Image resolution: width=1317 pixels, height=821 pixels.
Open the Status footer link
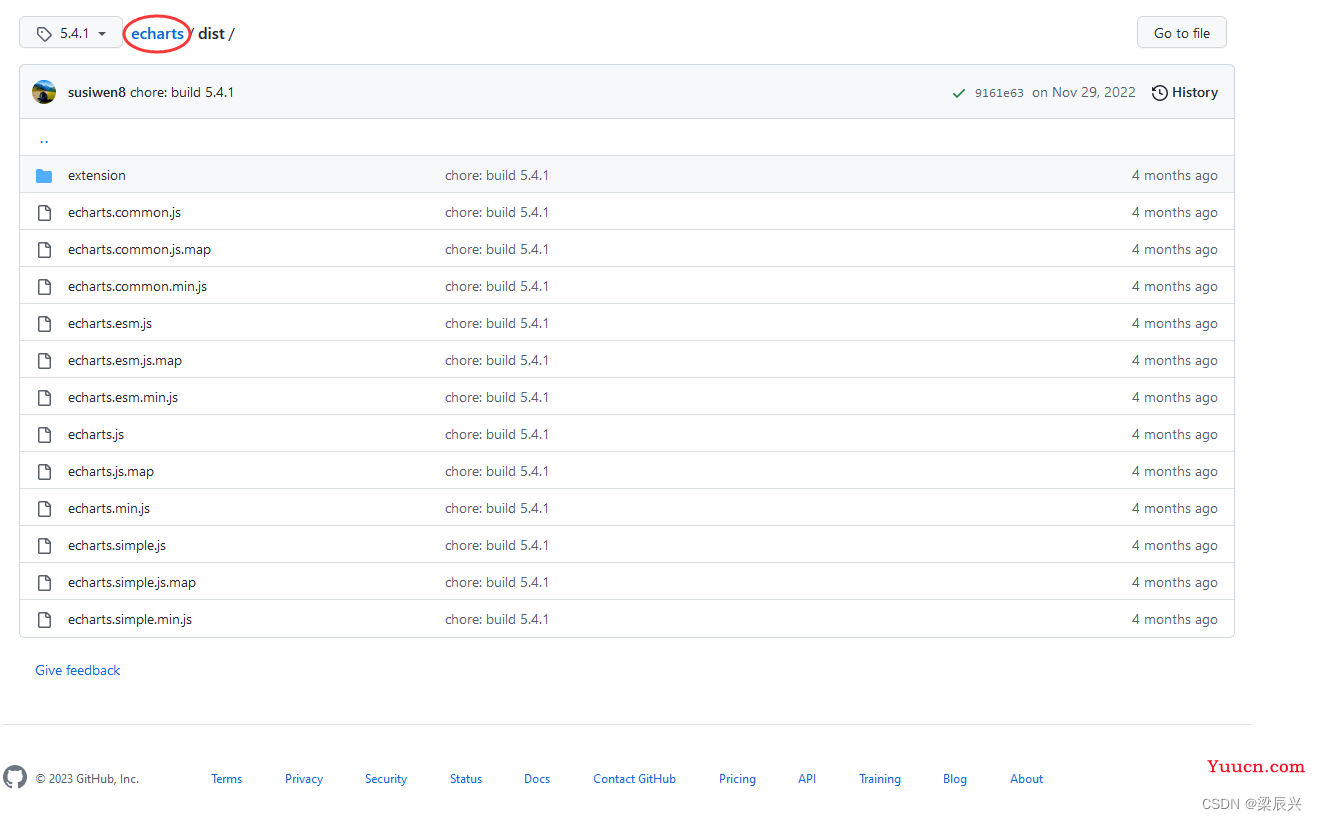click(x=466, y=779)
